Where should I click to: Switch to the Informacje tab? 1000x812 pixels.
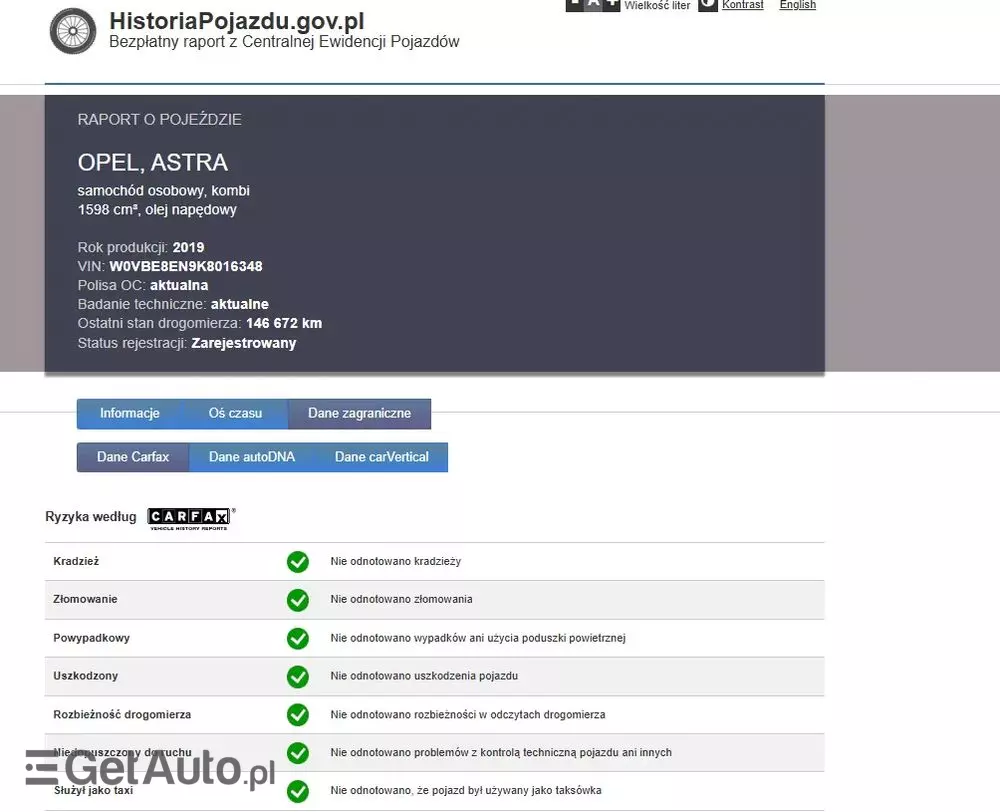[x=129, y=413]
